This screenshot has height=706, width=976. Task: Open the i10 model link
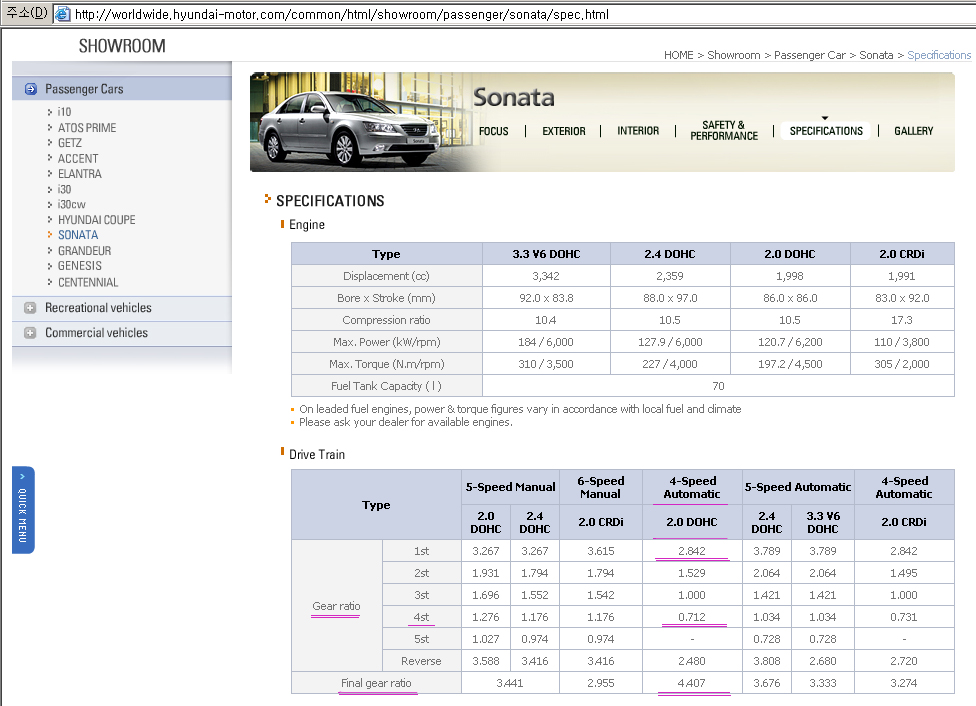64,112
